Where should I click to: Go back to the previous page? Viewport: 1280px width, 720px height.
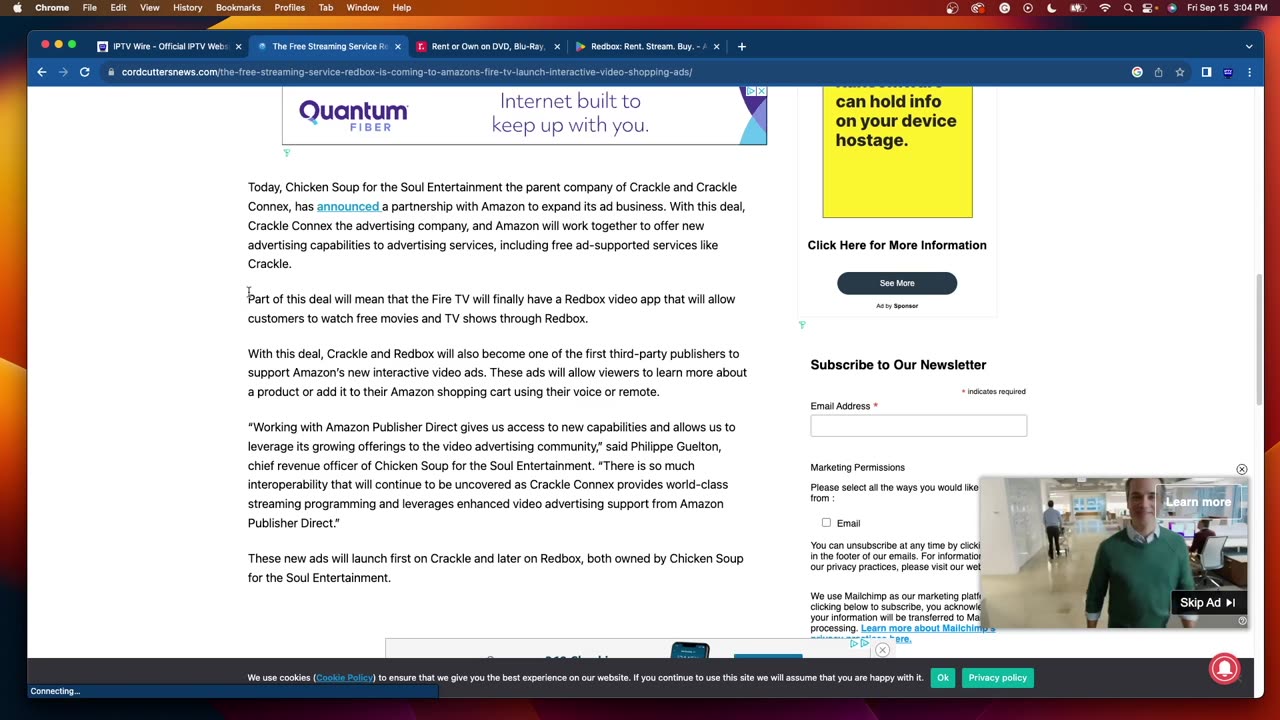[41, 72]
